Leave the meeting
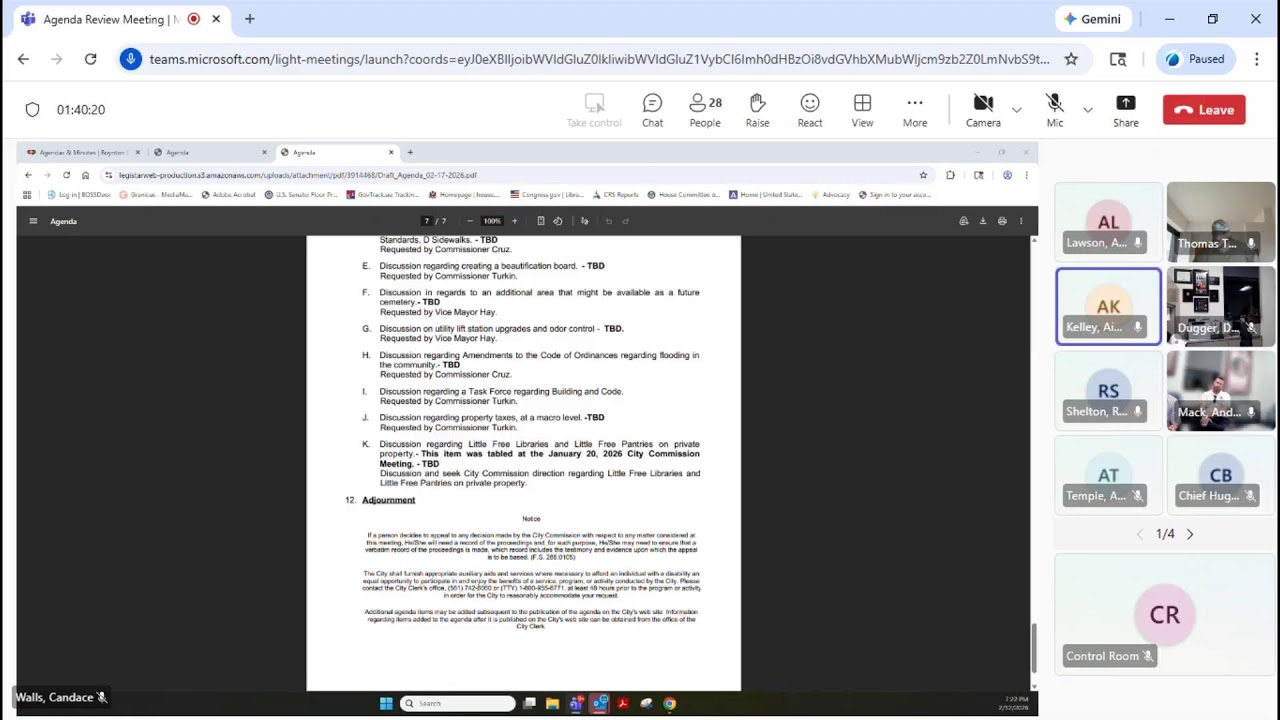1280x720 pixels. pos(1204,110)
